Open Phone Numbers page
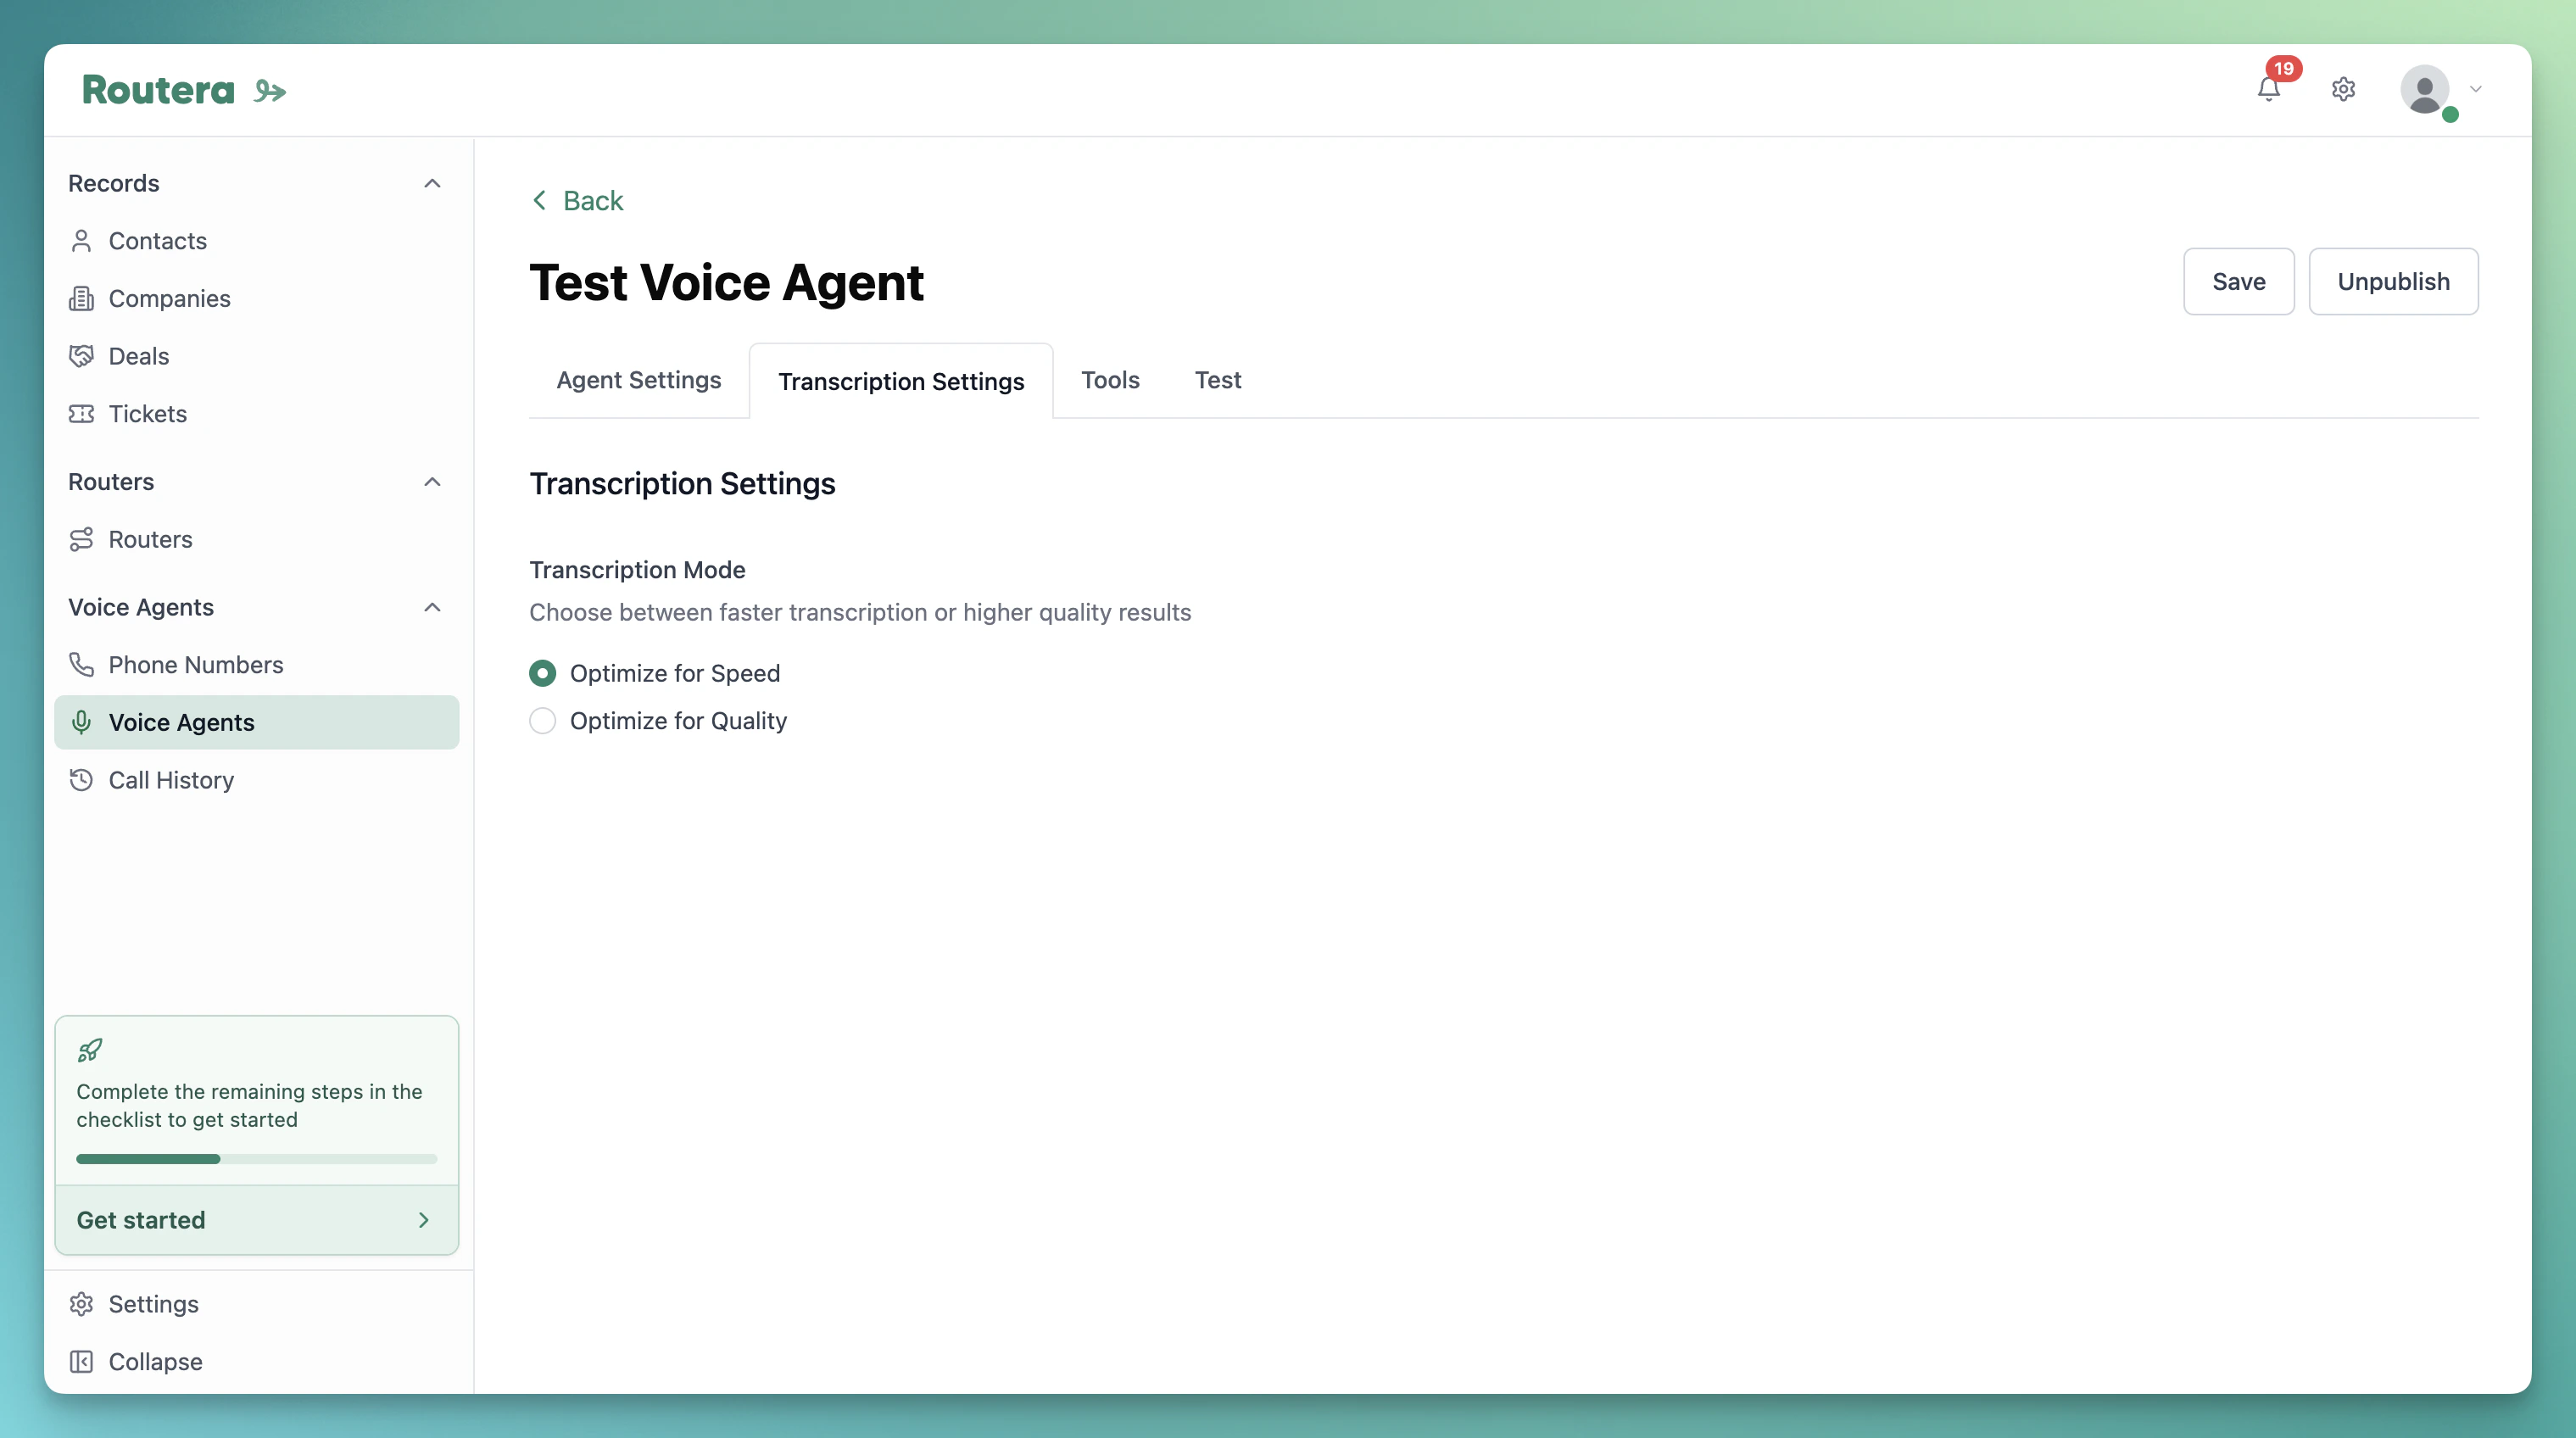 click(257, 665)
